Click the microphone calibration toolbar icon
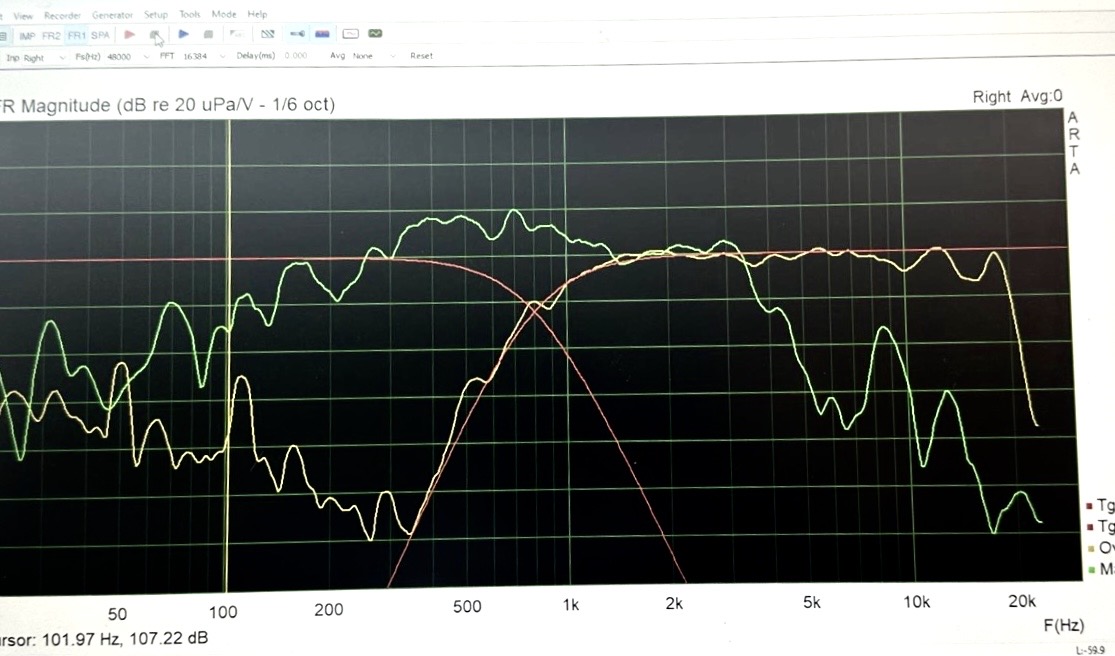The width and height of the screenshot is (1115, 656). click(x=297, y=33)
